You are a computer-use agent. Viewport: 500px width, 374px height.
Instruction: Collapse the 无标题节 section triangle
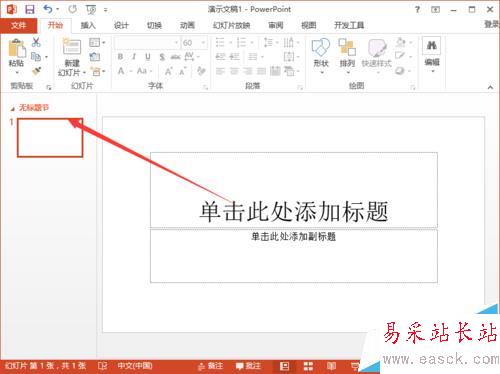point(13,108)
